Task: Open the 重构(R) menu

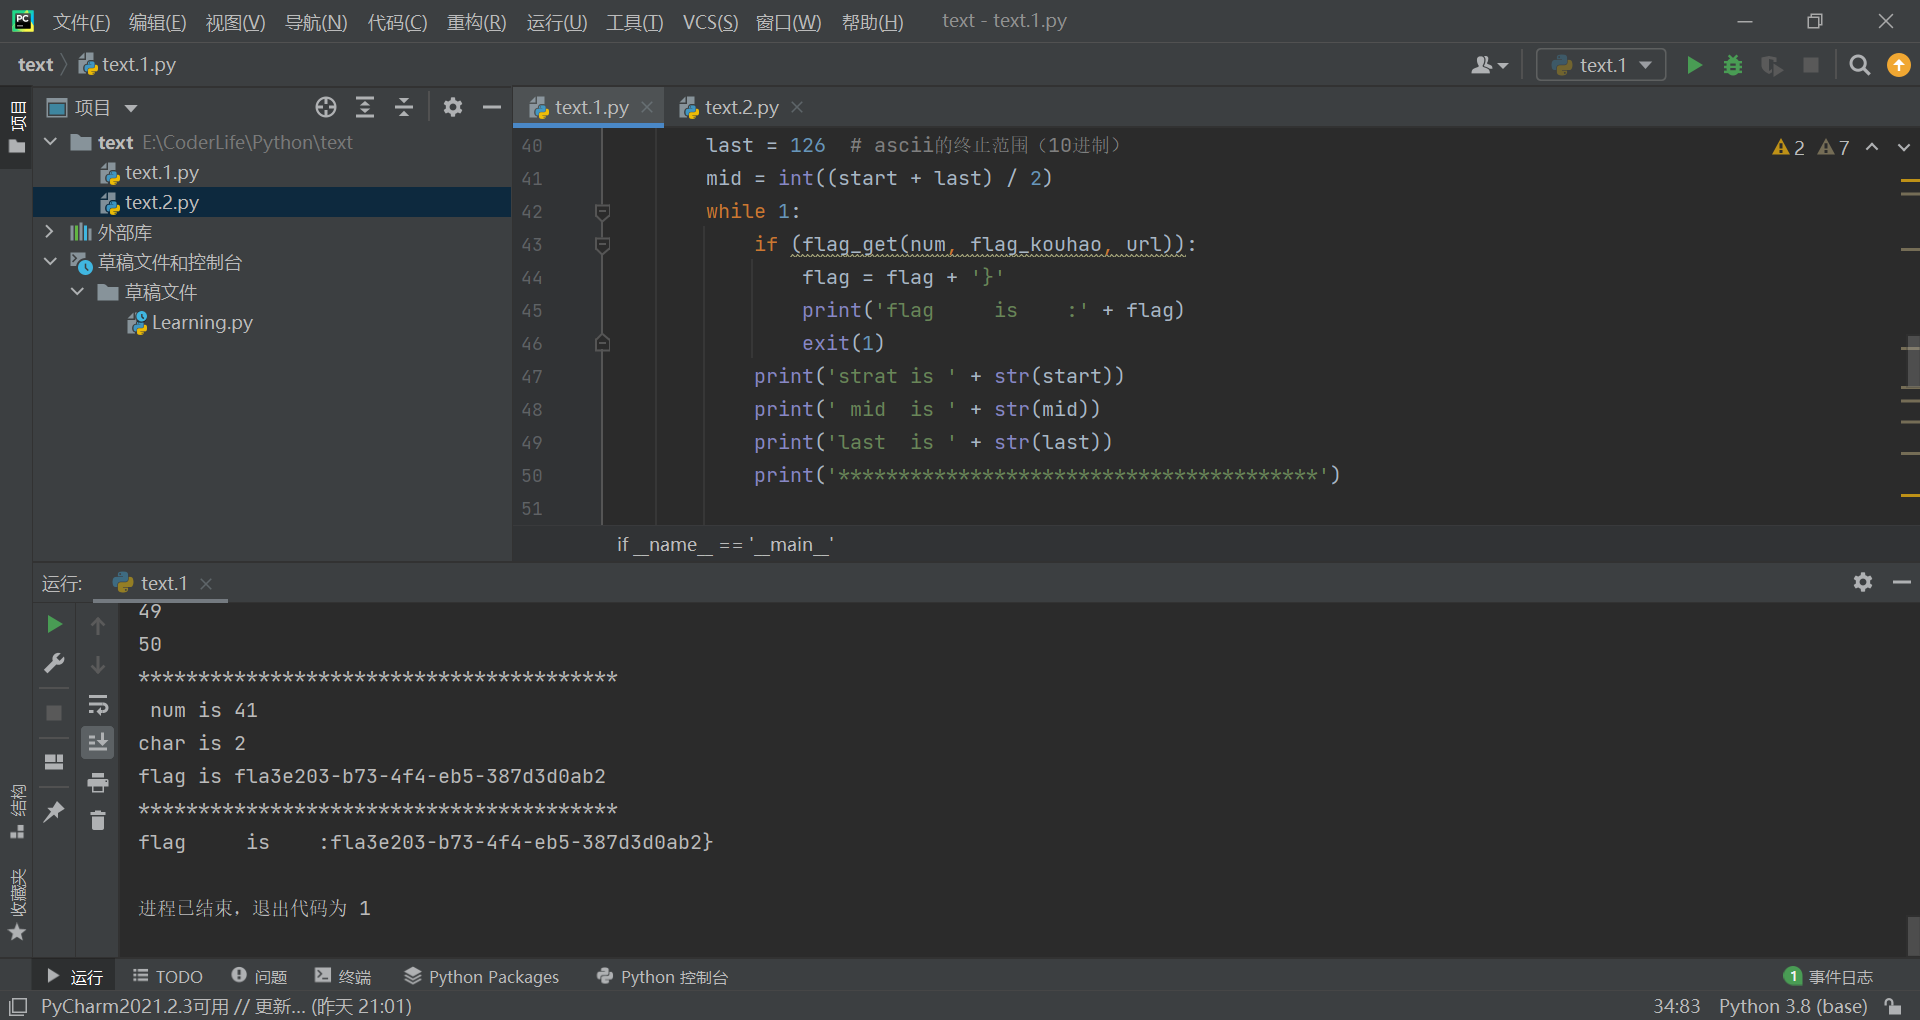Action: coord(476,22)
